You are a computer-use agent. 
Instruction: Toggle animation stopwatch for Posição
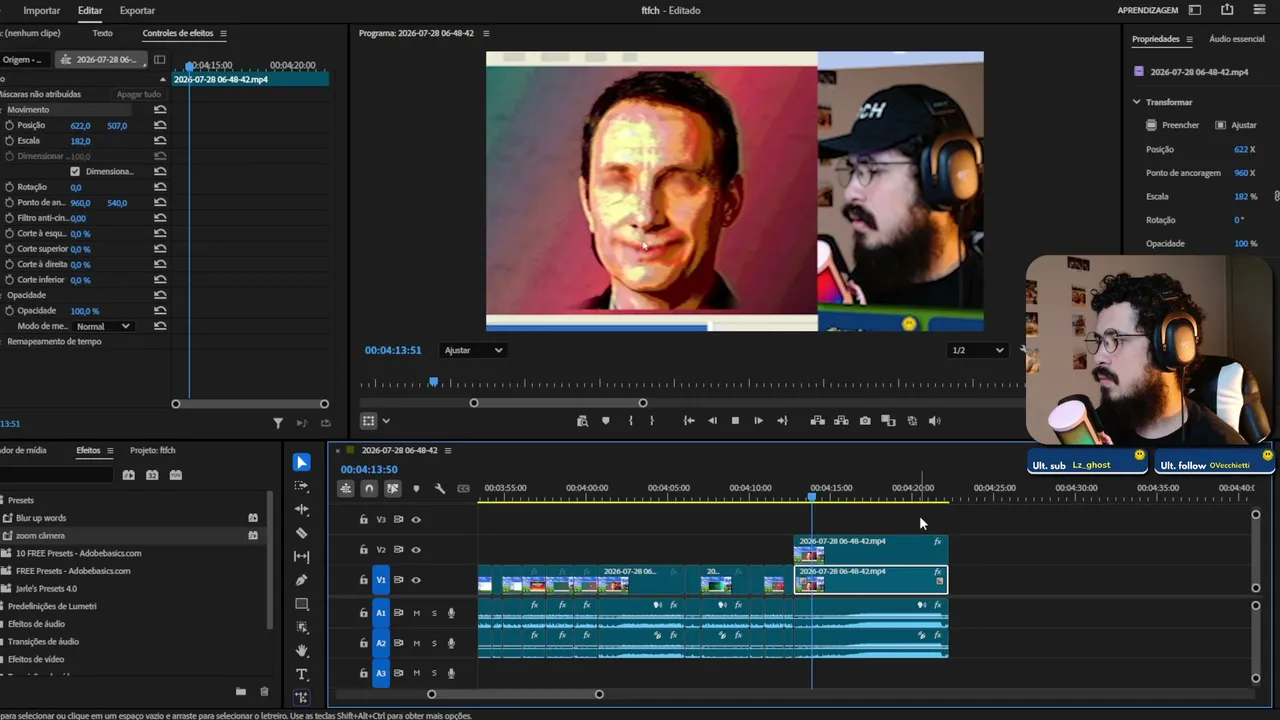click(9, 125)
